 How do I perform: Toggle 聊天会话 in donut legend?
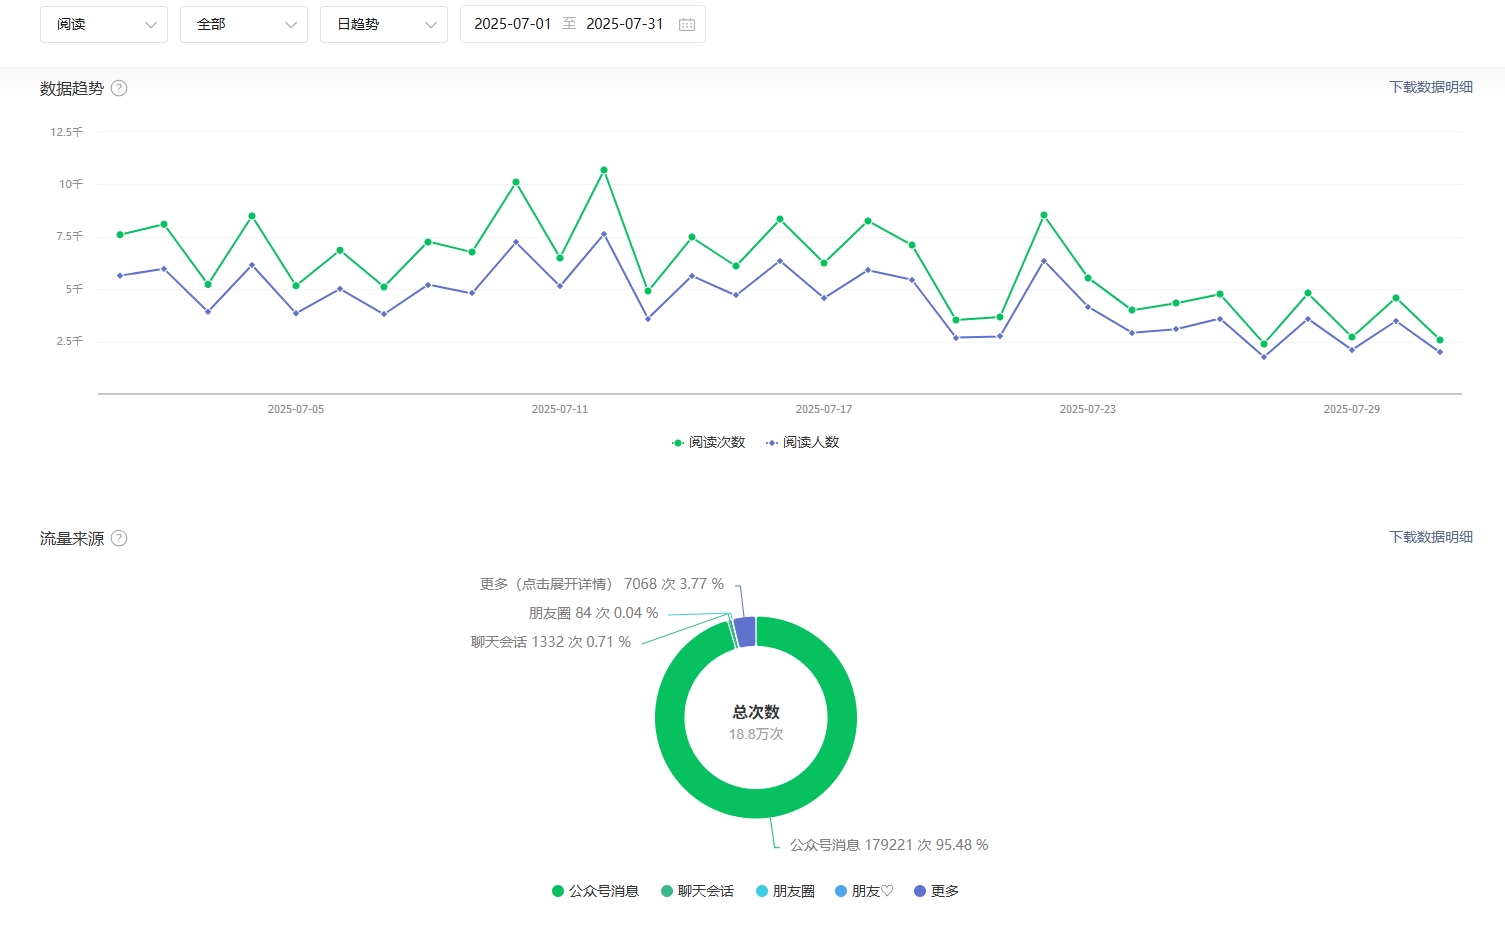(697, 891)
